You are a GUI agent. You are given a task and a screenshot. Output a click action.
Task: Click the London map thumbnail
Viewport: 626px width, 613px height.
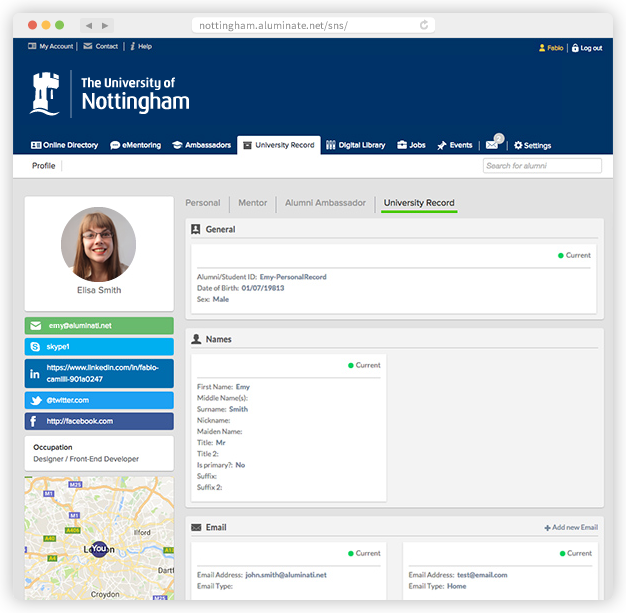coord(99,538)
